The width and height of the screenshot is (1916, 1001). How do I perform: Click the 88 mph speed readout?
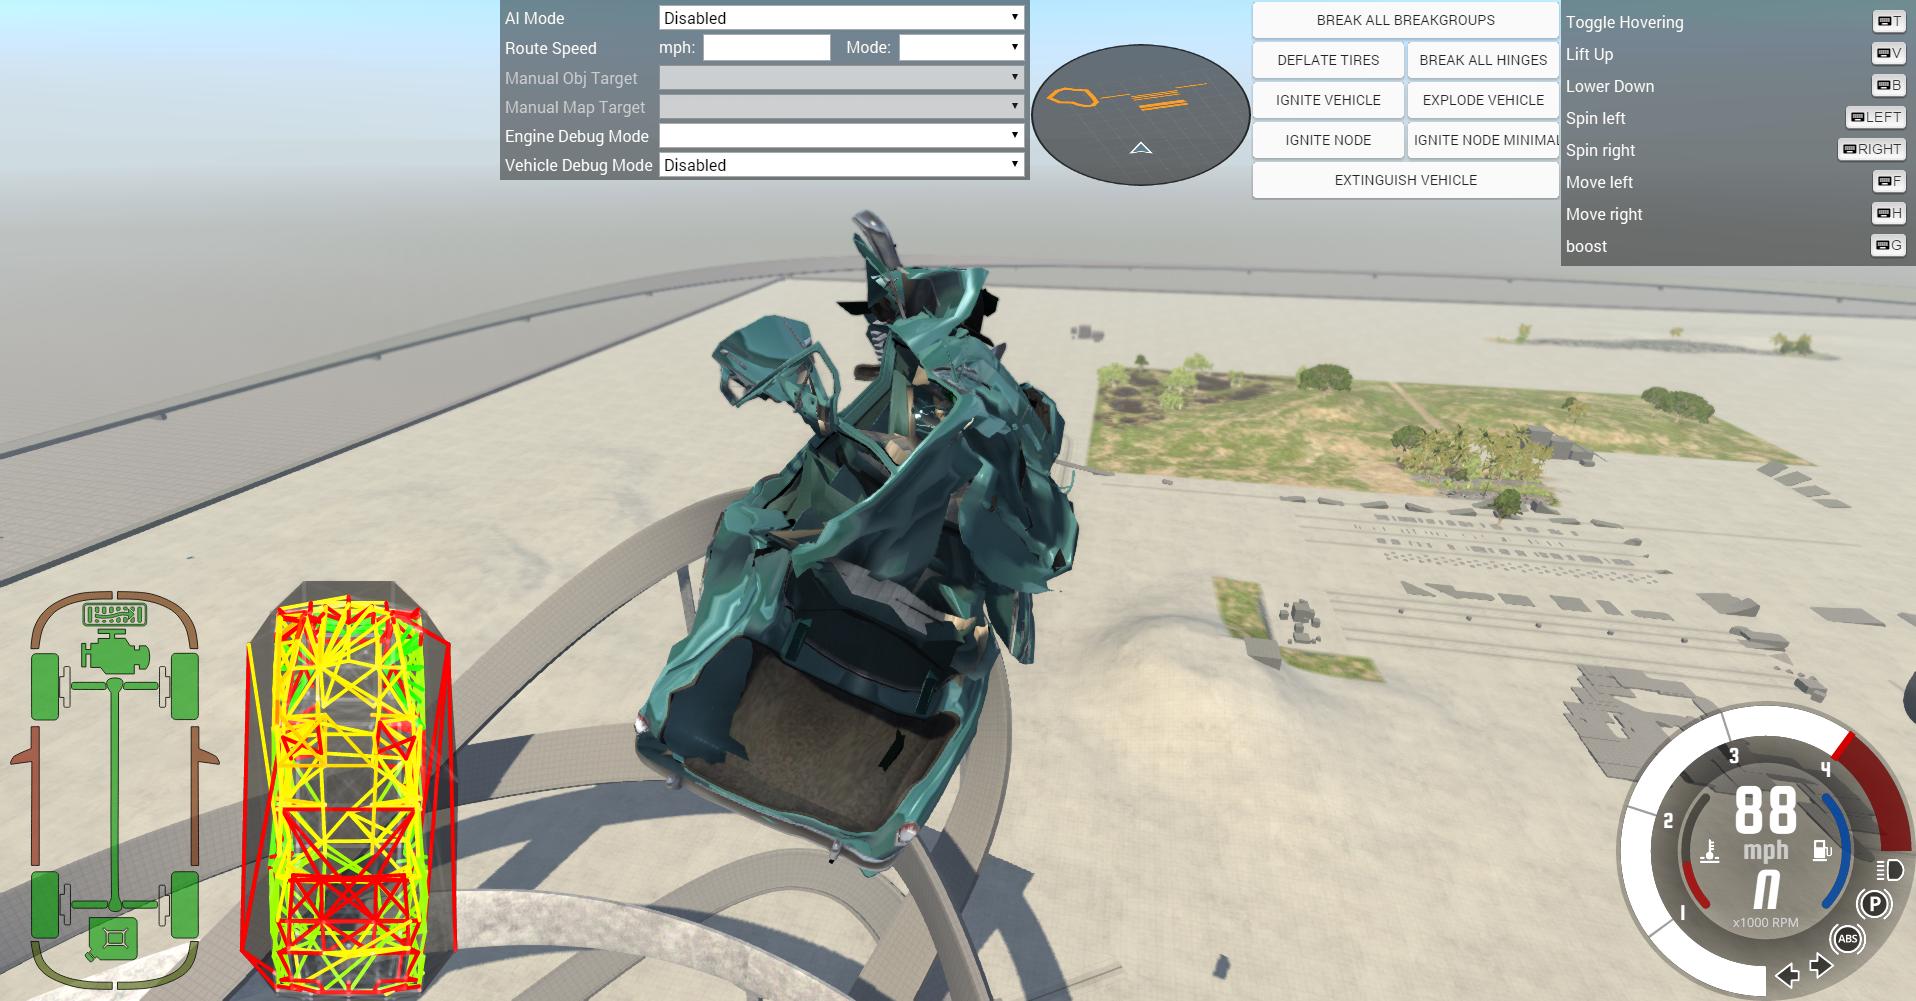pyautogui.click(x=1765, y=811)
